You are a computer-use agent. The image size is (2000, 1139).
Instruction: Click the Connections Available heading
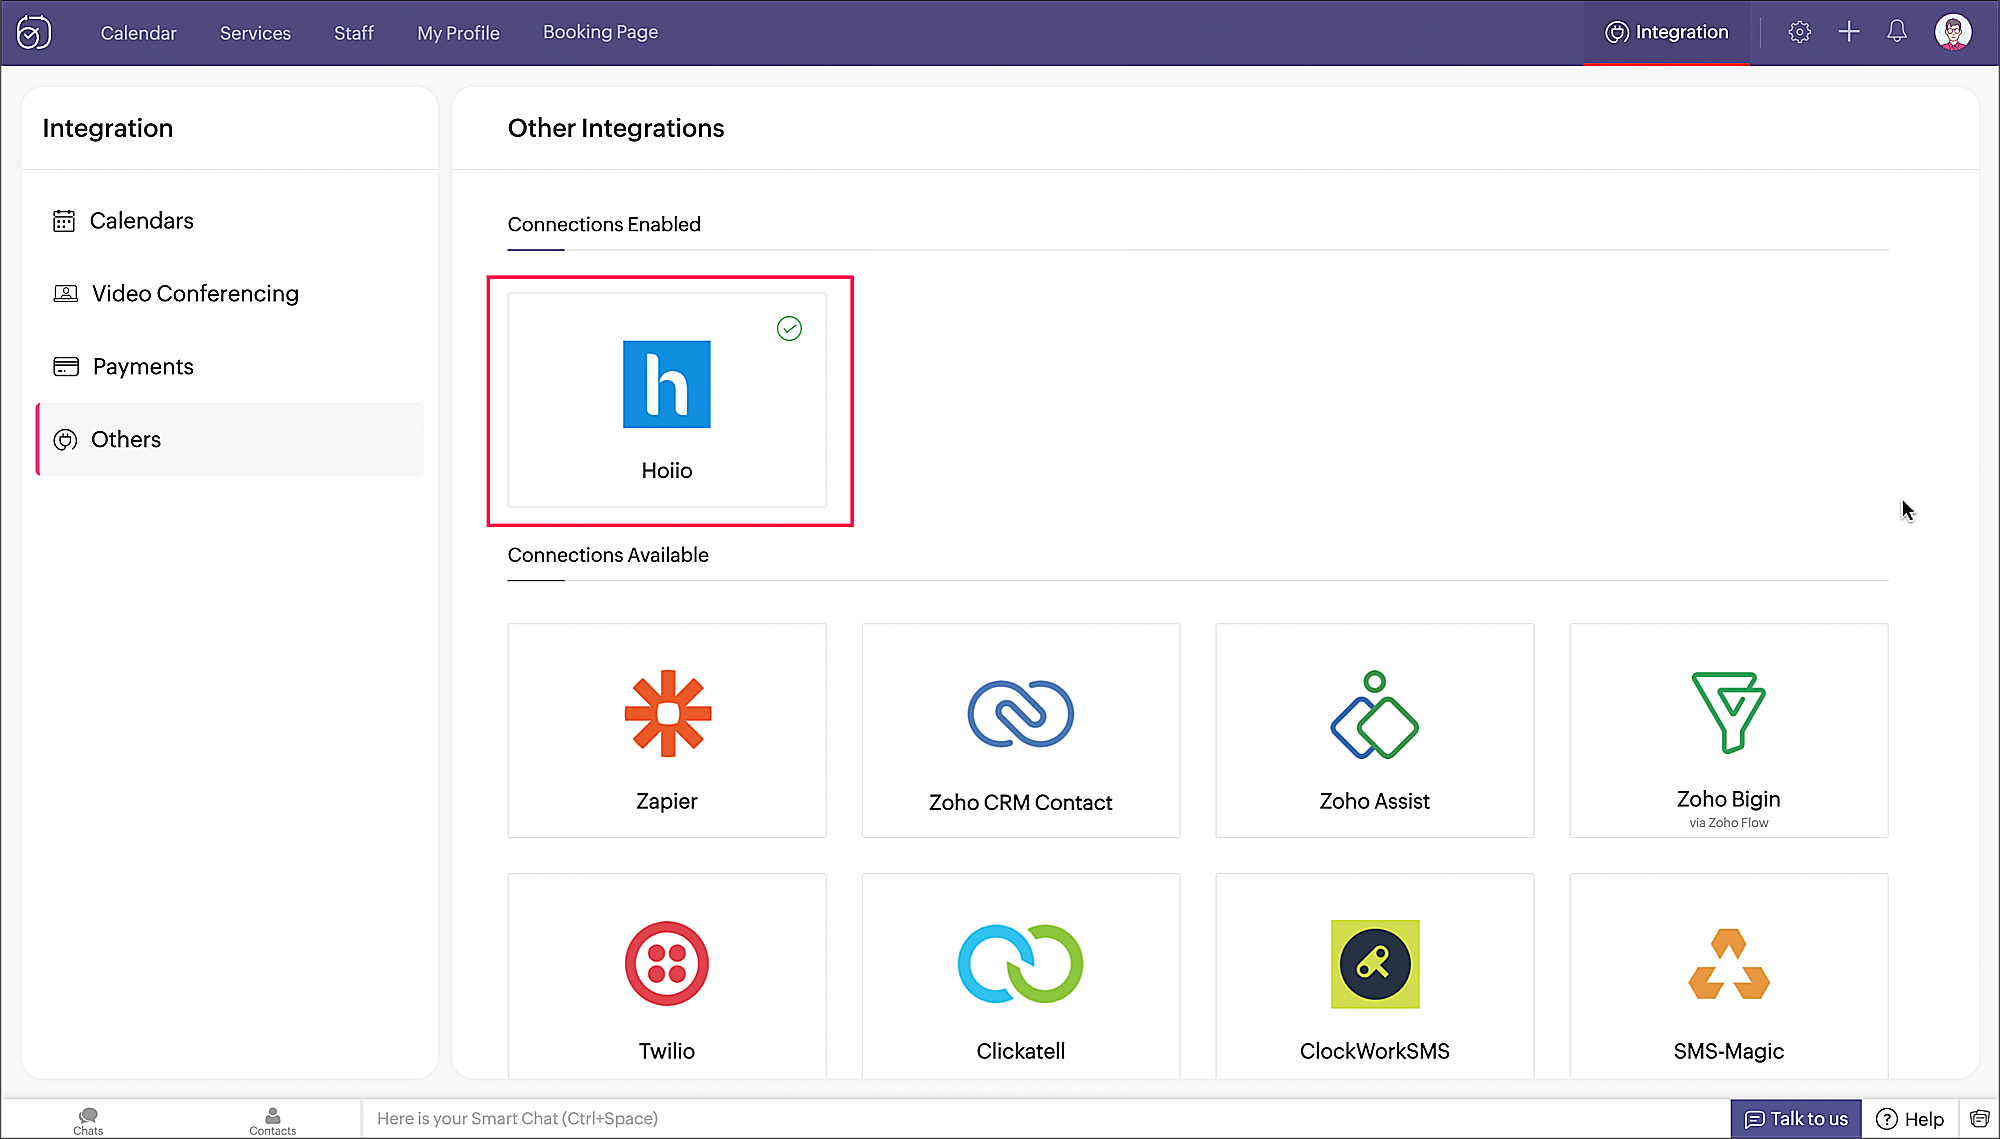point(608,555)
